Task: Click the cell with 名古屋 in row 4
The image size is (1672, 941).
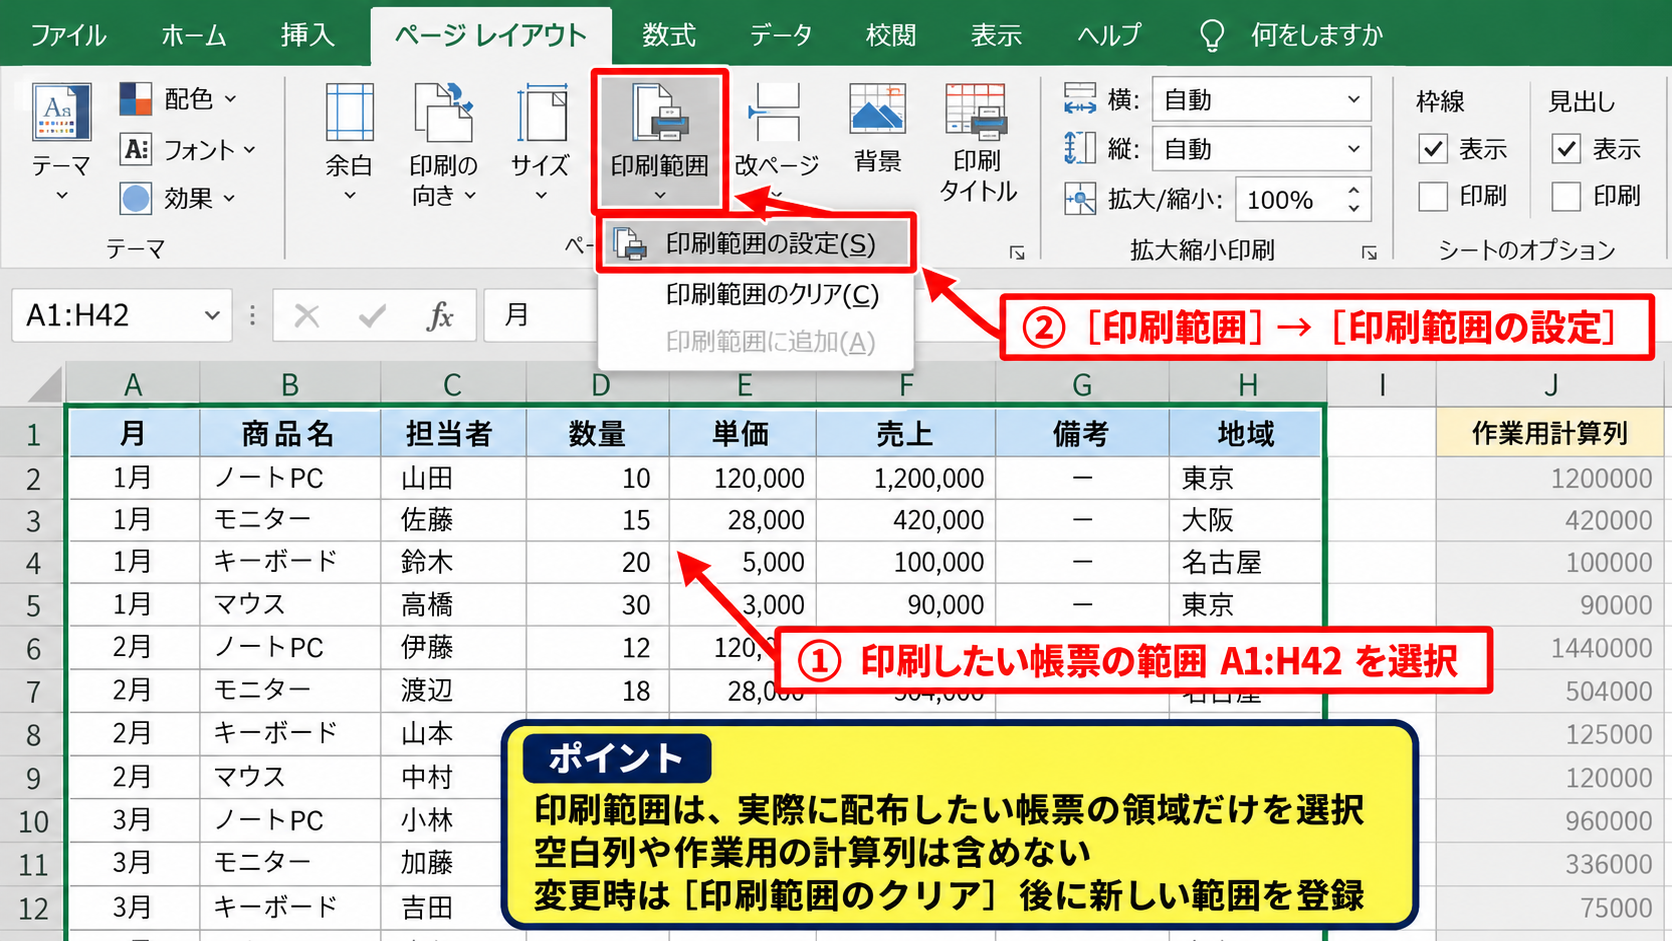Action: [1246, 562]
